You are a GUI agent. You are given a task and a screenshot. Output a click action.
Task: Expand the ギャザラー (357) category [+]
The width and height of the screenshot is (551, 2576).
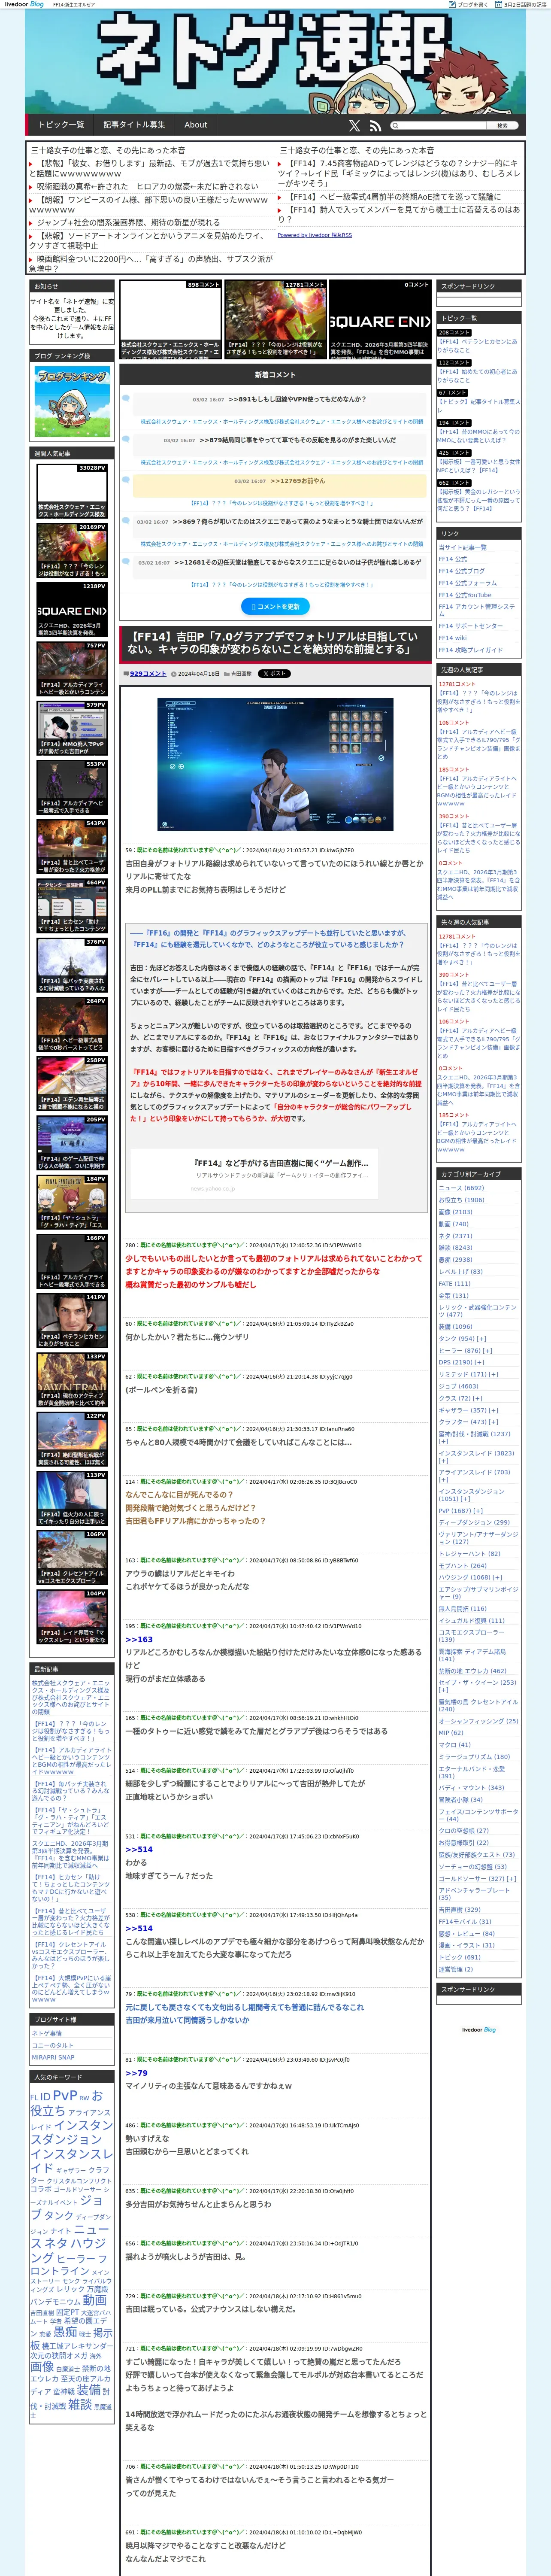pos(492,1410)
